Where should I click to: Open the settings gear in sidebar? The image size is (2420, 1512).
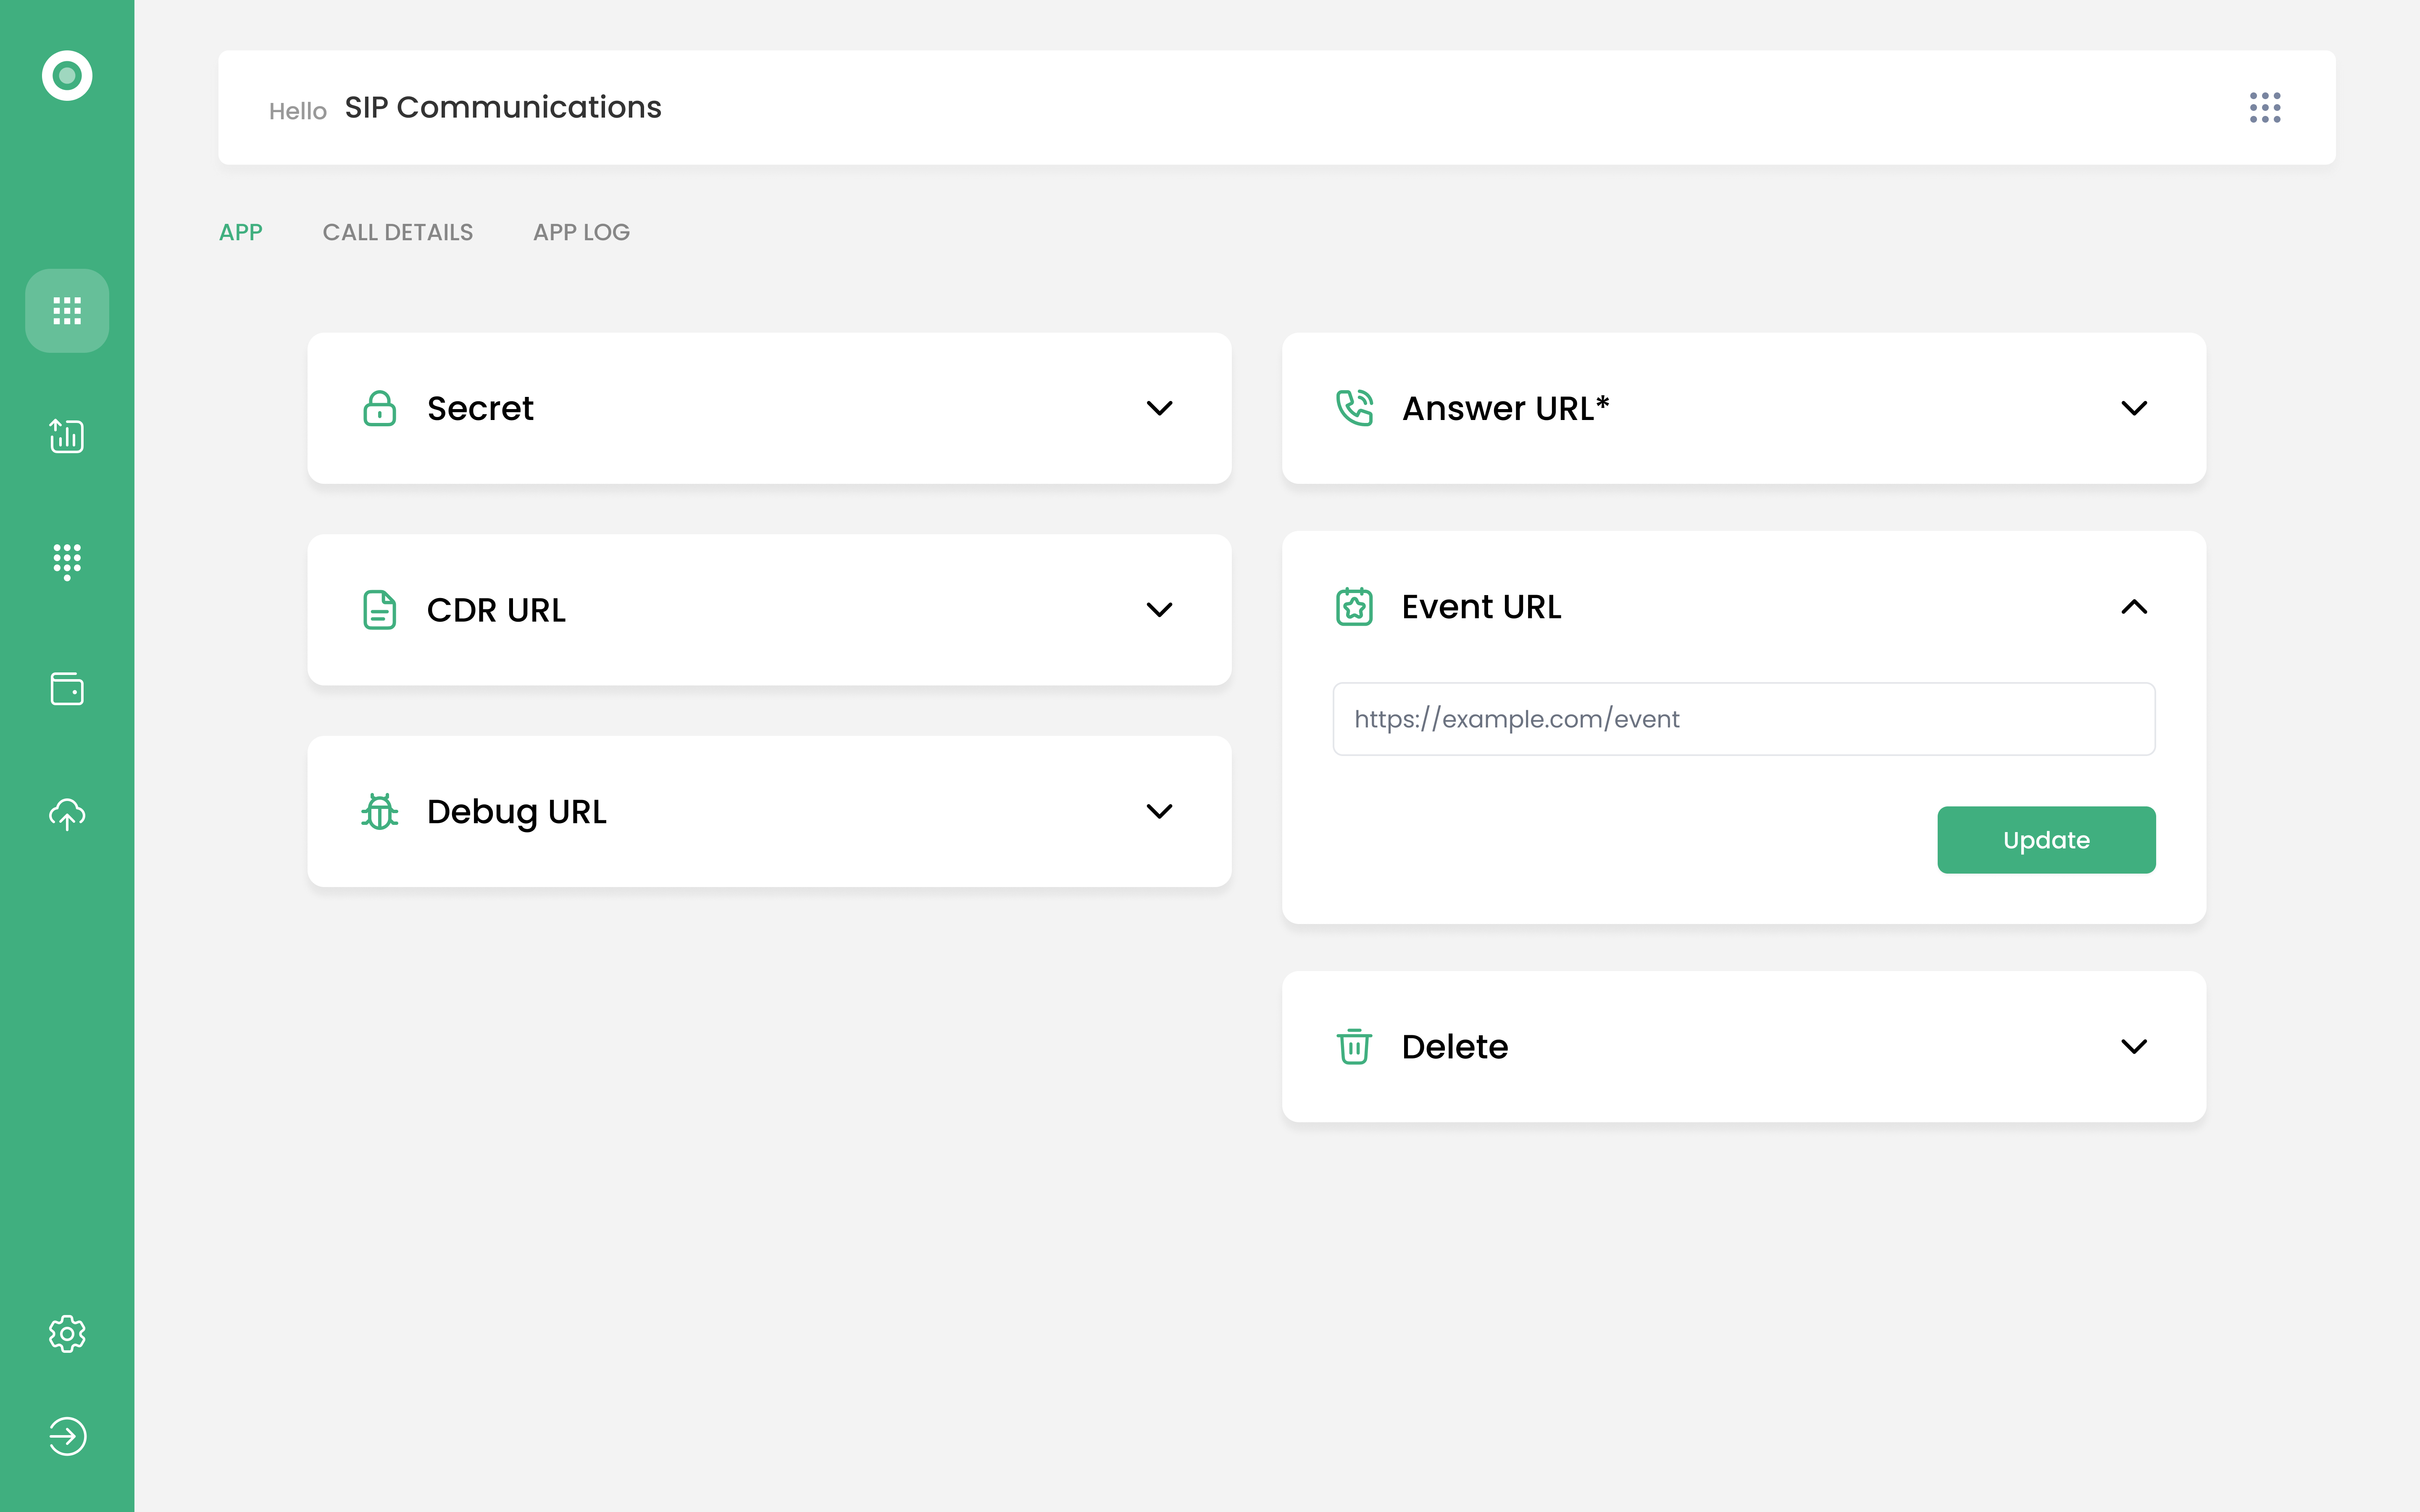(67, 1334)
